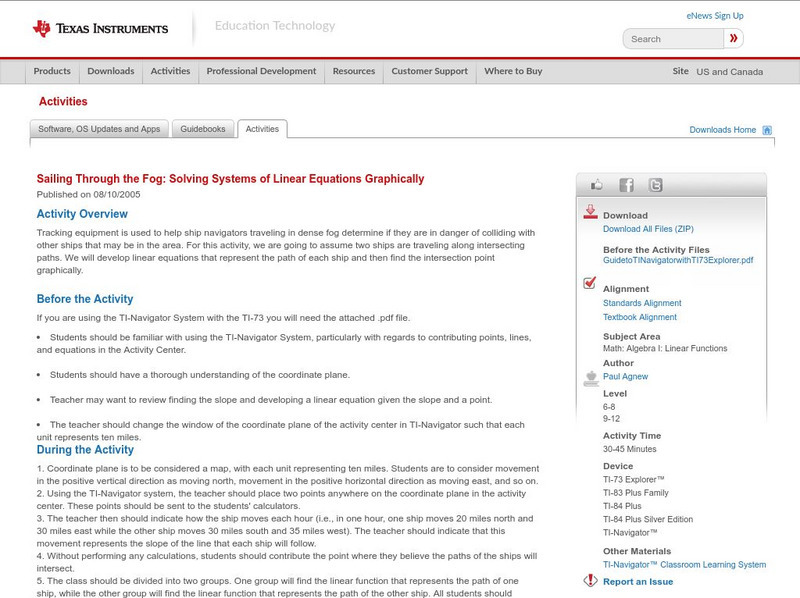Click the Activity Overview heading
The height and width of the screenshot is (598, 800).
tap(82, 214)
